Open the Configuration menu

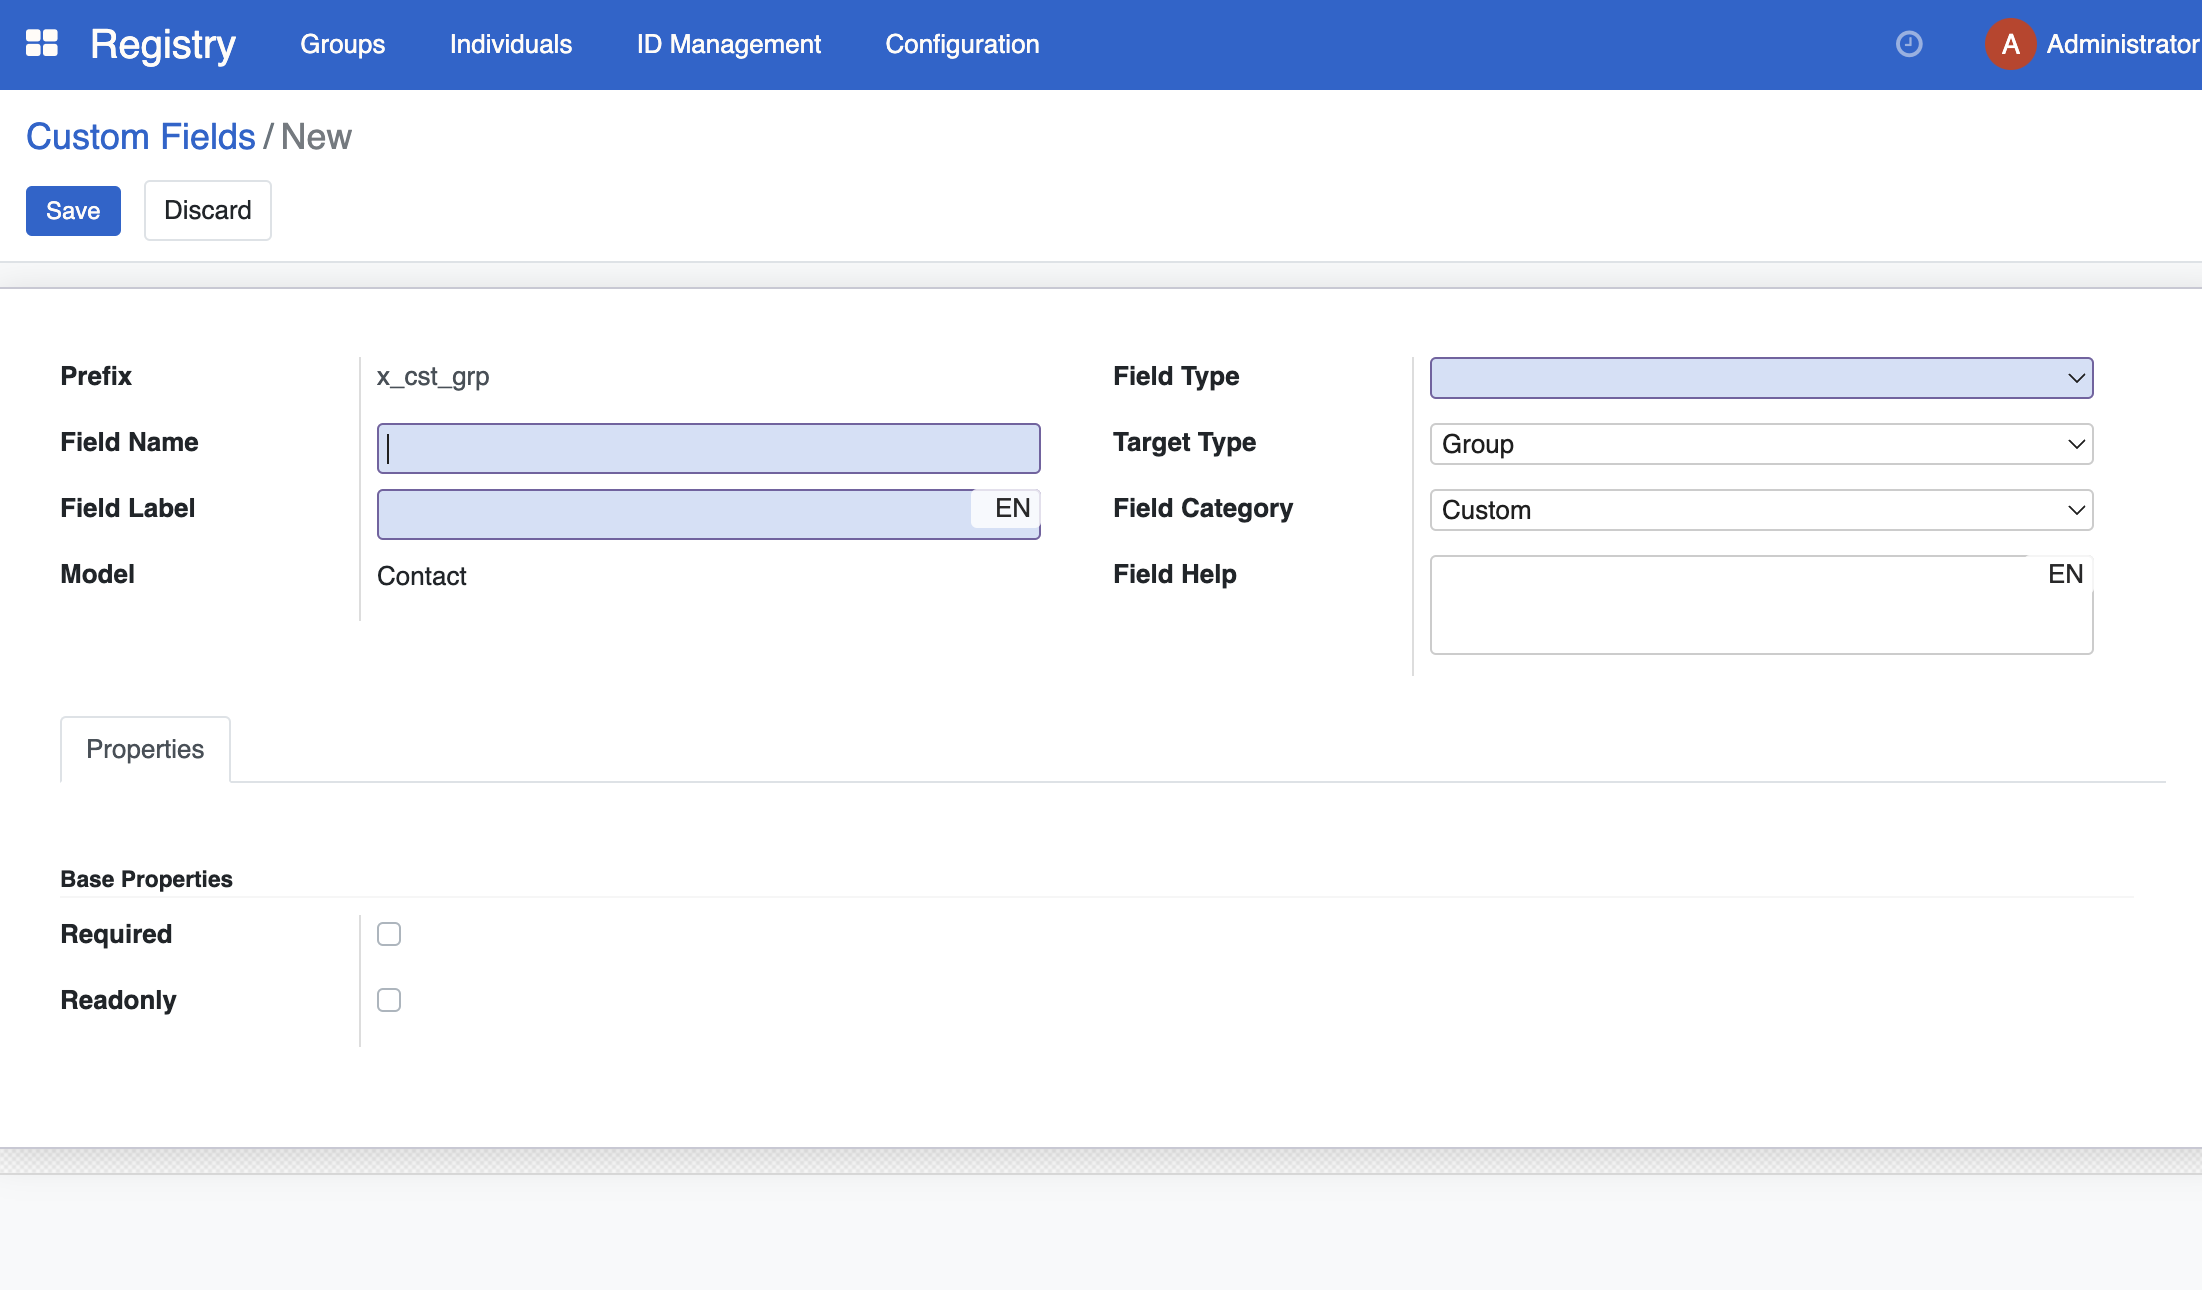962,44
